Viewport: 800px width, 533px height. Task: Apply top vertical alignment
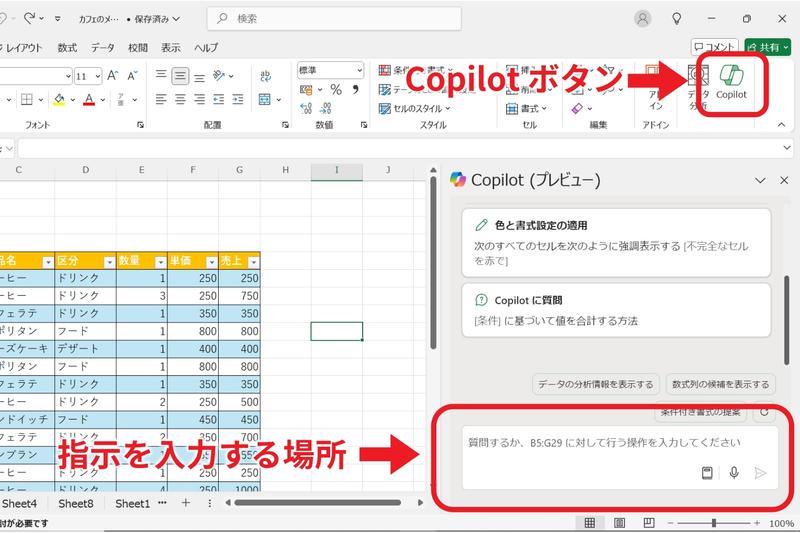161,76
